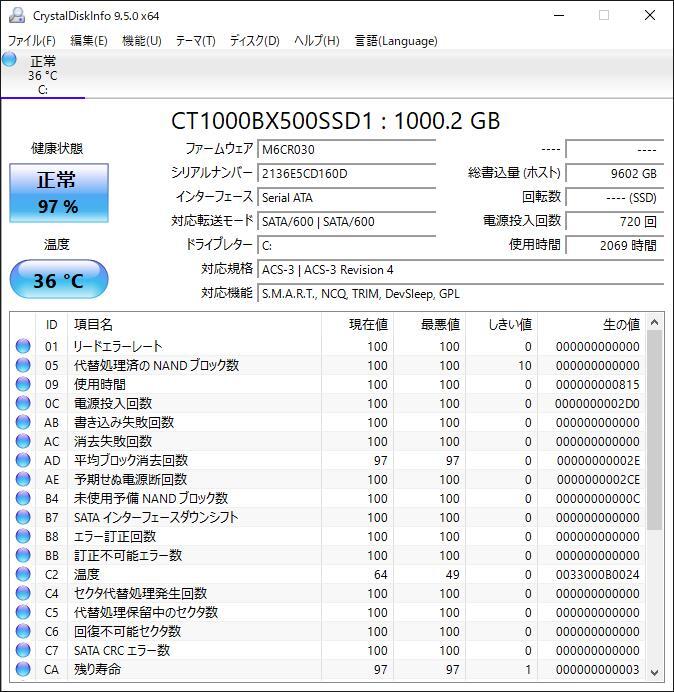
Task: Click the drive title CT1000BX500SSD1 : 1000.2 GB
Action: [x=335, y=121]
